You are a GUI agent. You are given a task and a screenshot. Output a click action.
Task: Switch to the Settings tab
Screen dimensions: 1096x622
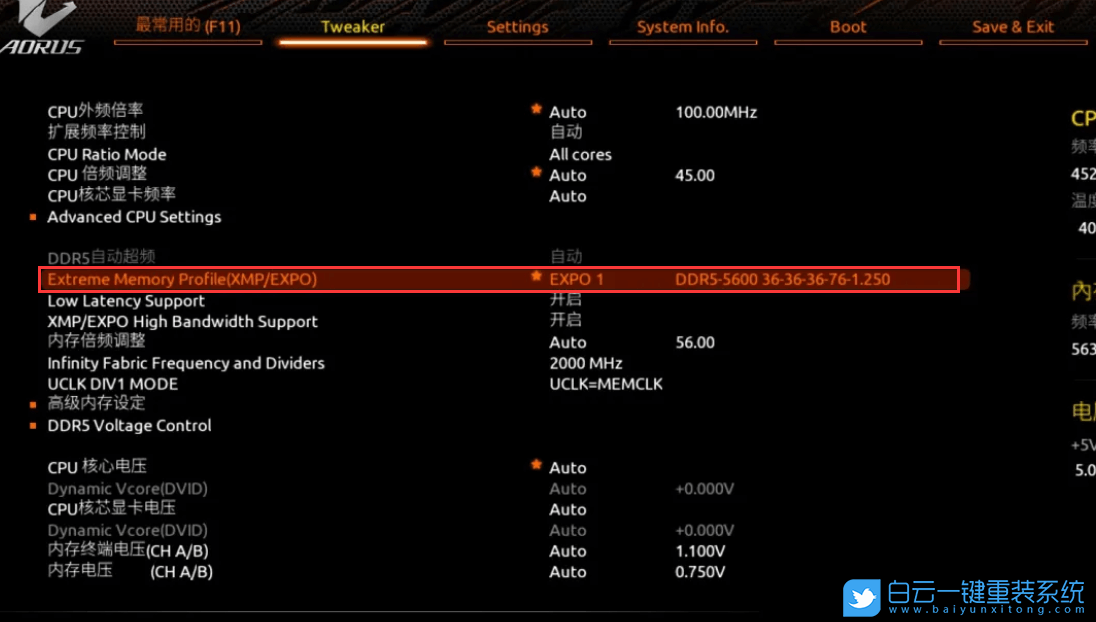pos(517,27)
